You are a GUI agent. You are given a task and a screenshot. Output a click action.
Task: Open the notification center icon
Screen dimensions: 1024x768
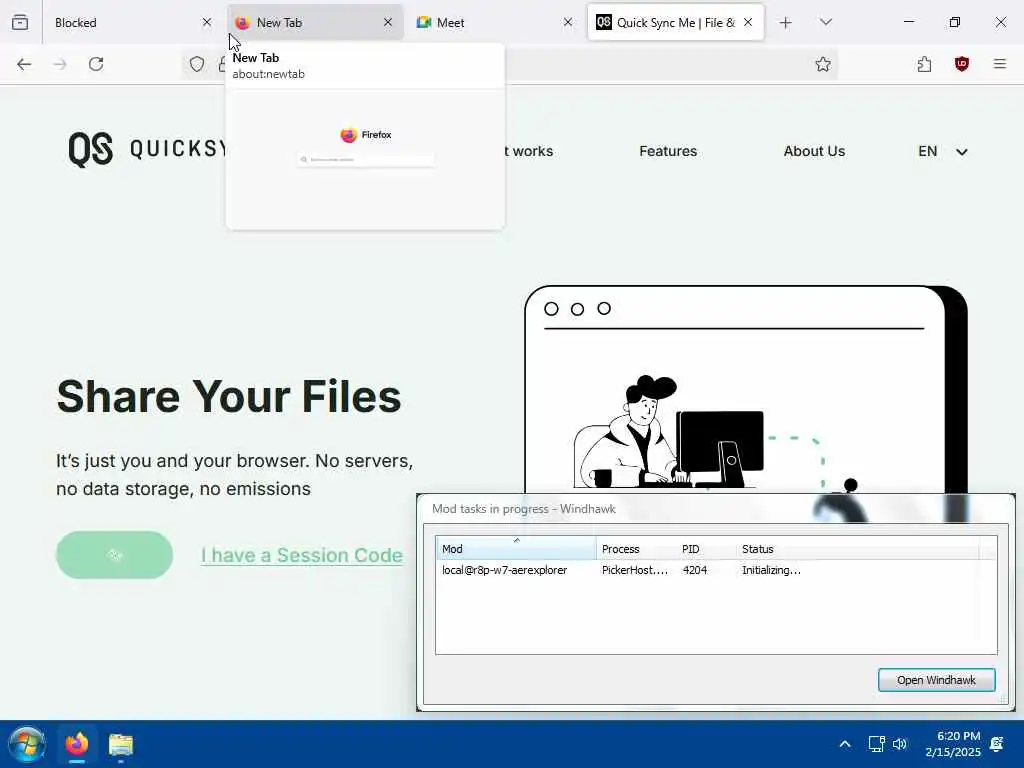click(x=997, y=744)
